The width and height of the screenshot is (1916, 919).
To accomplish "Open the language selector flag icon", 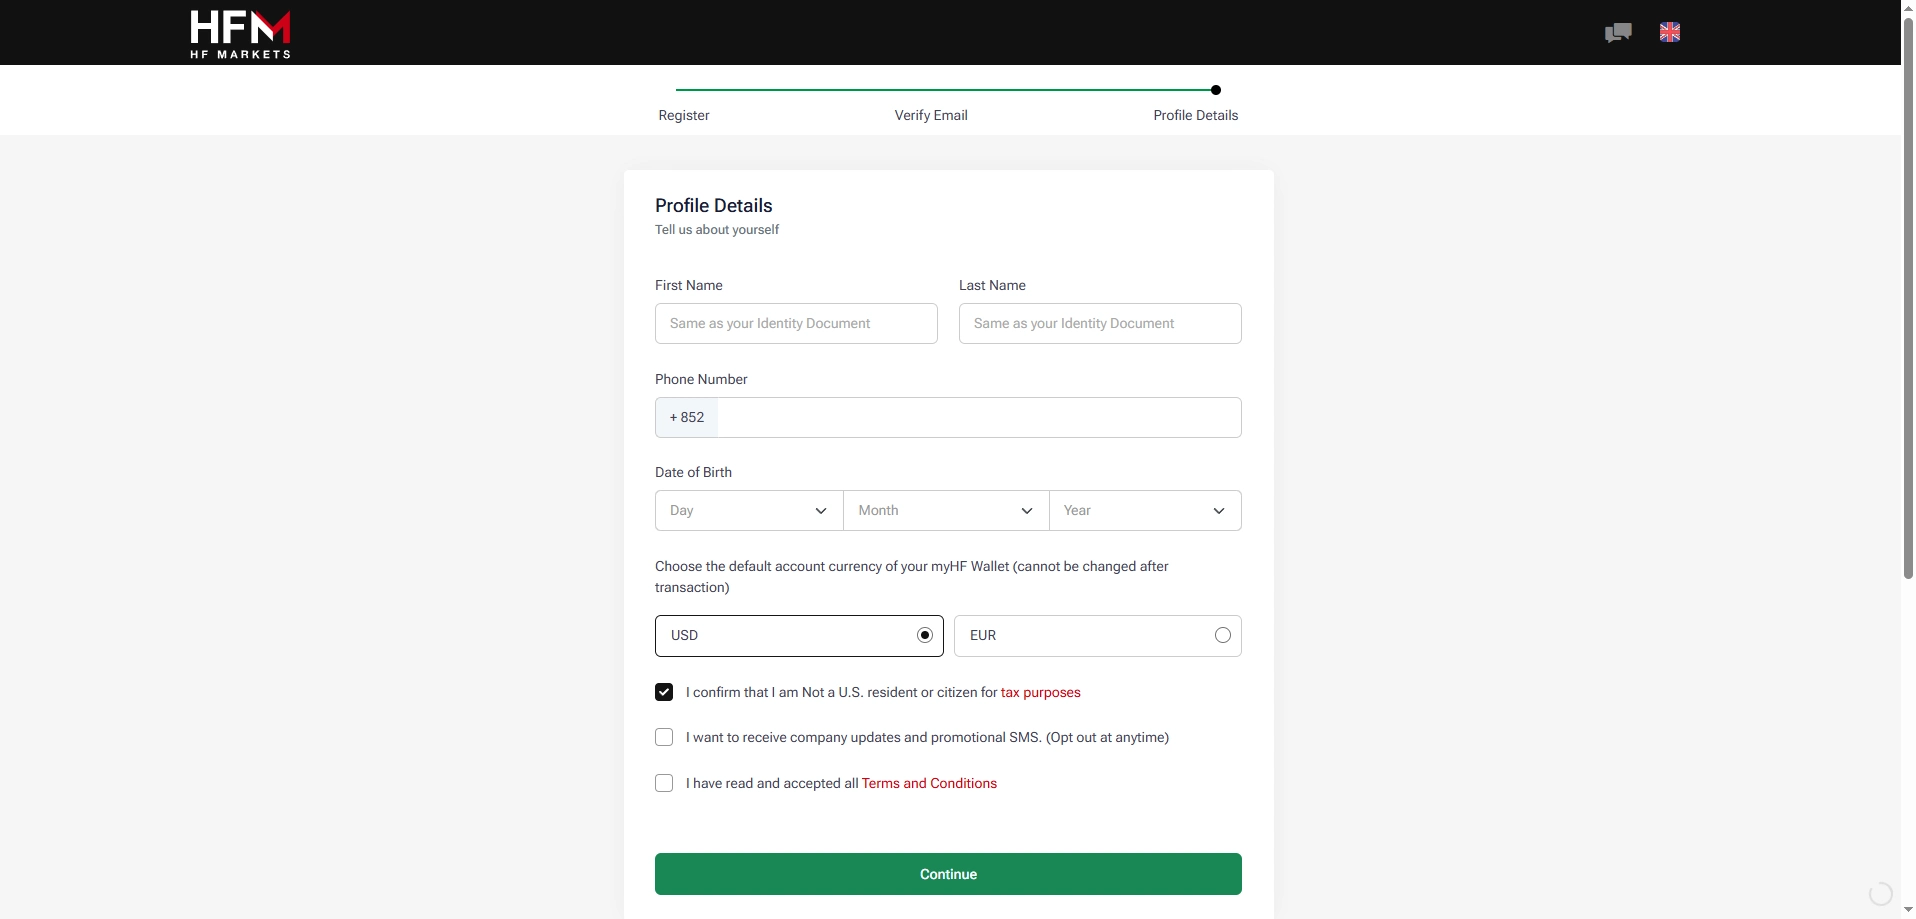I will 1670,31.
